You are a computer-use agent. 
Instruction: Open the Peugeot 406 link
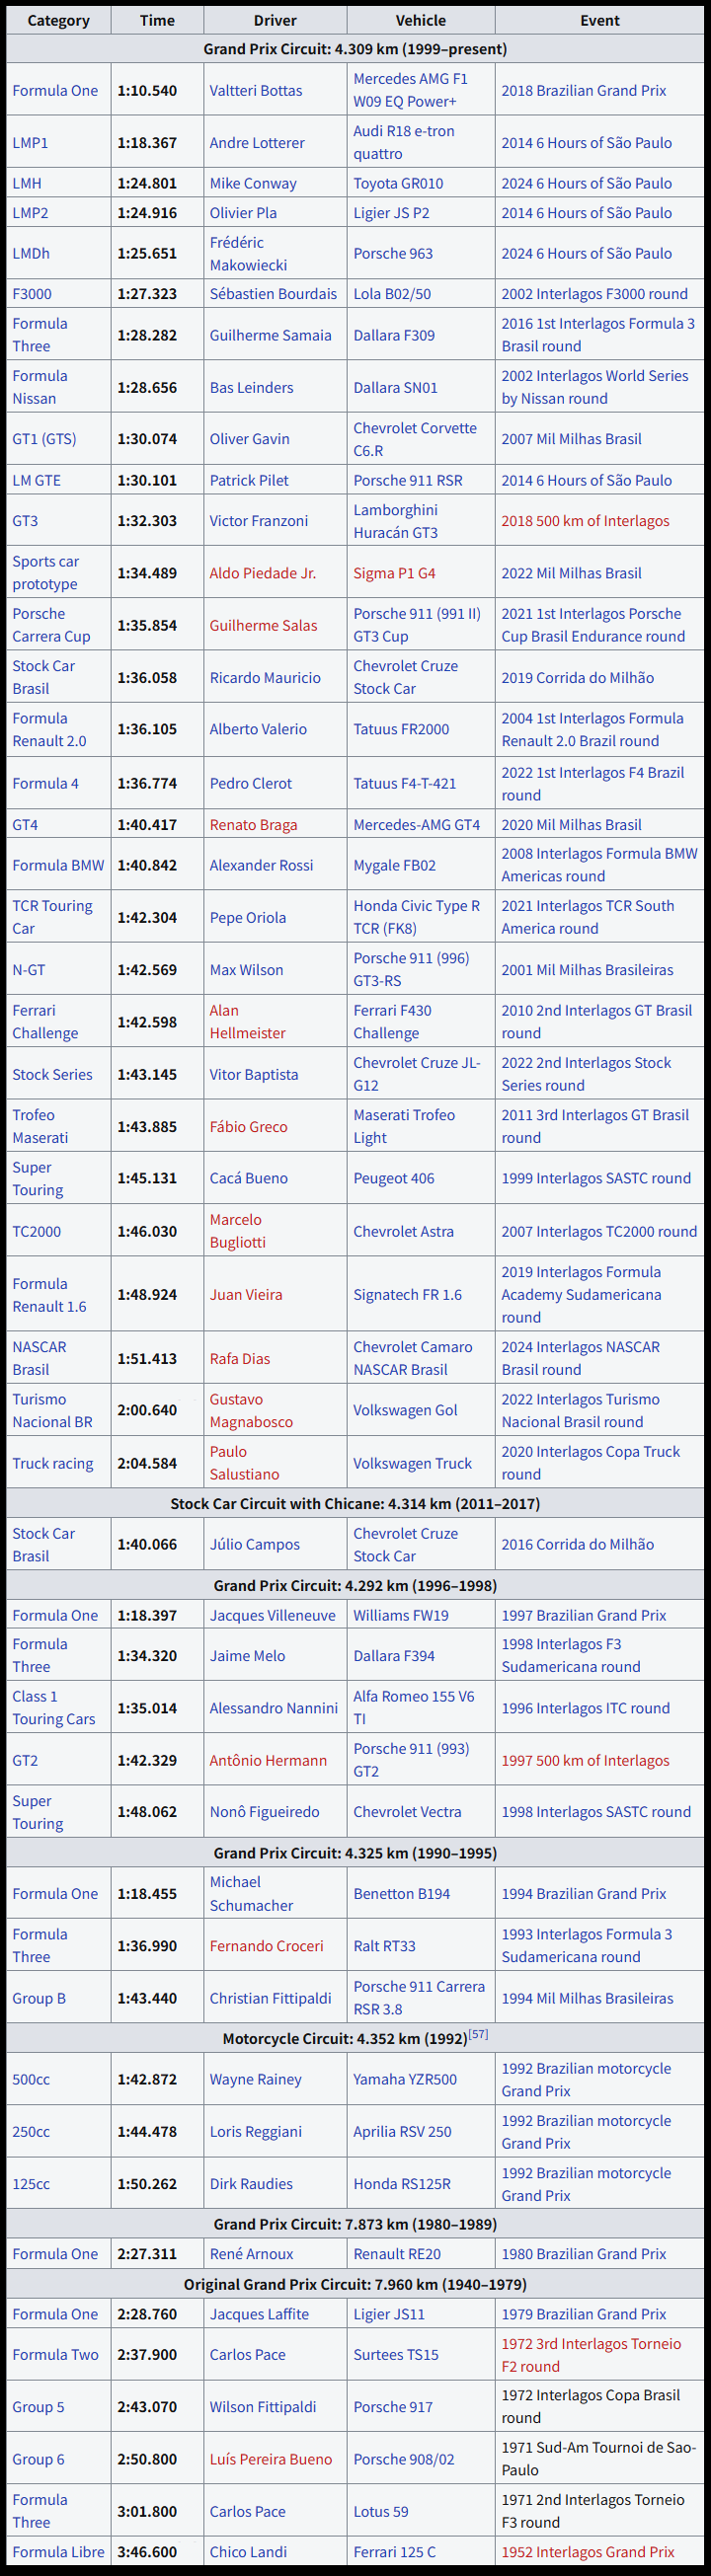tap(394, 1179)
